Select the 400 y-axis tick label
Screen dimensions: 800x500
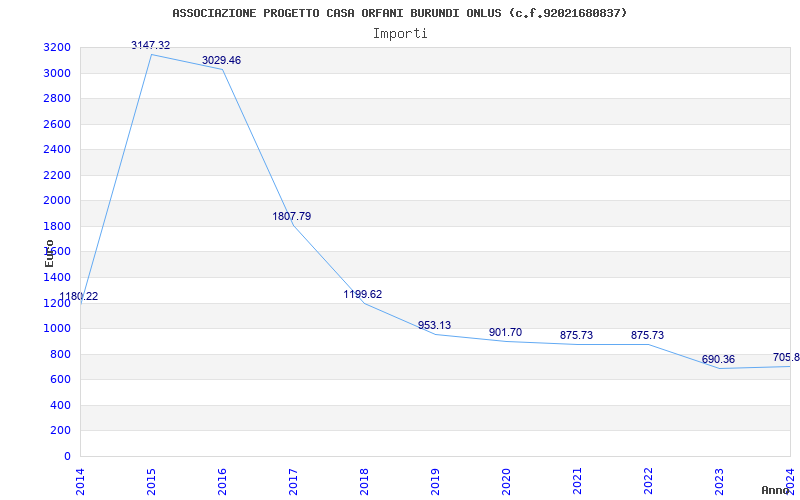(61, 406)
